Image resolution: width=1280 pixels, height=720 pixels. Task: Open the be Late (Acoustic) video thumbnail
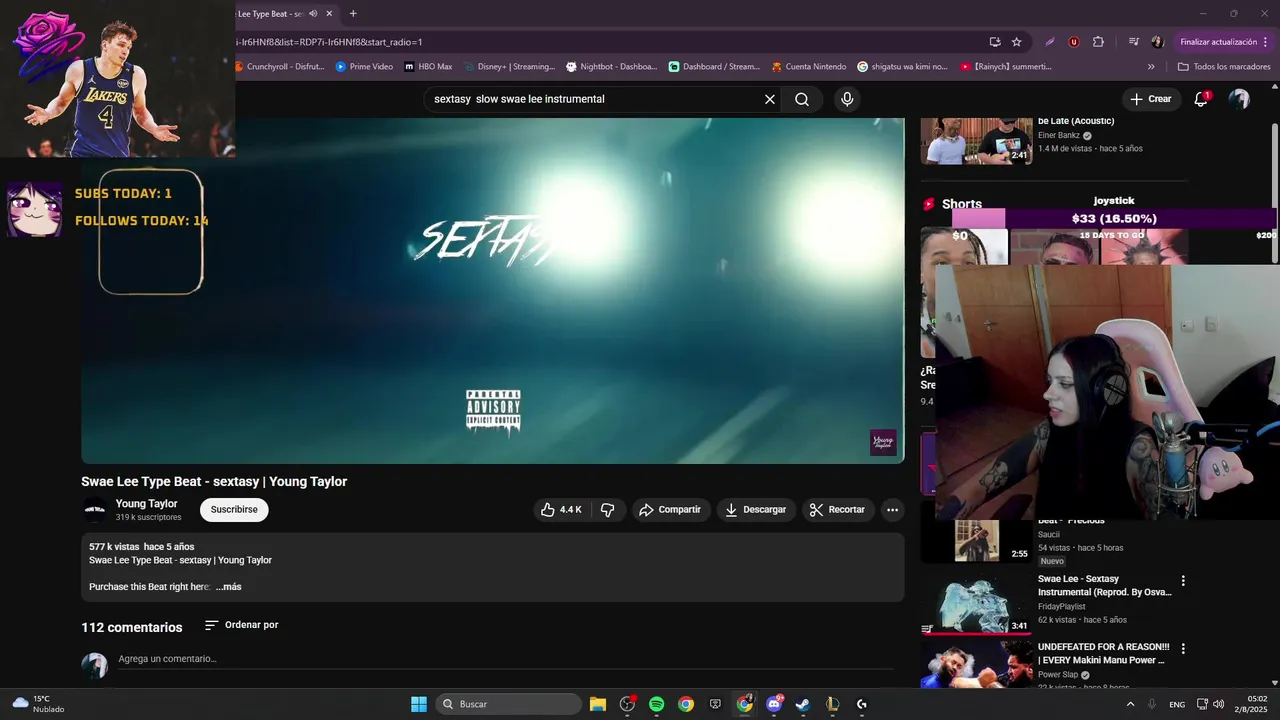[x=976, y=141]
